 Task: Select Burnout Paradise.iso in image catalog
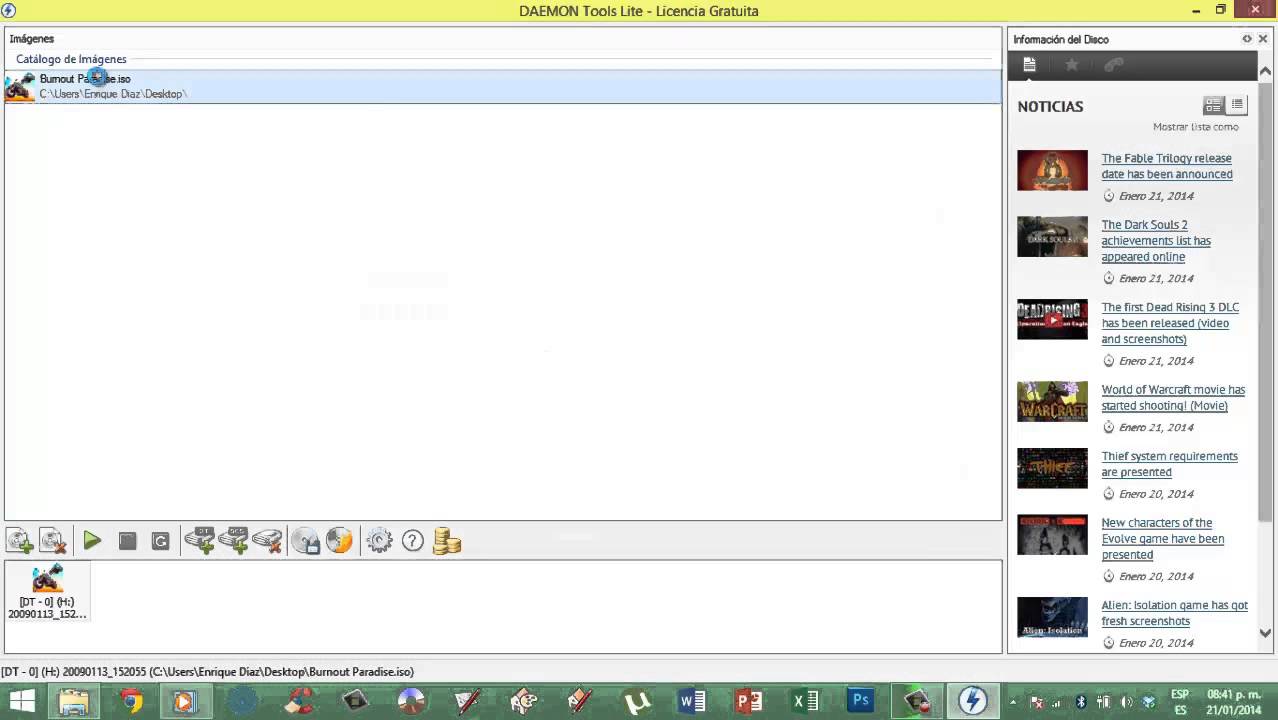click(x=502, y=86)
